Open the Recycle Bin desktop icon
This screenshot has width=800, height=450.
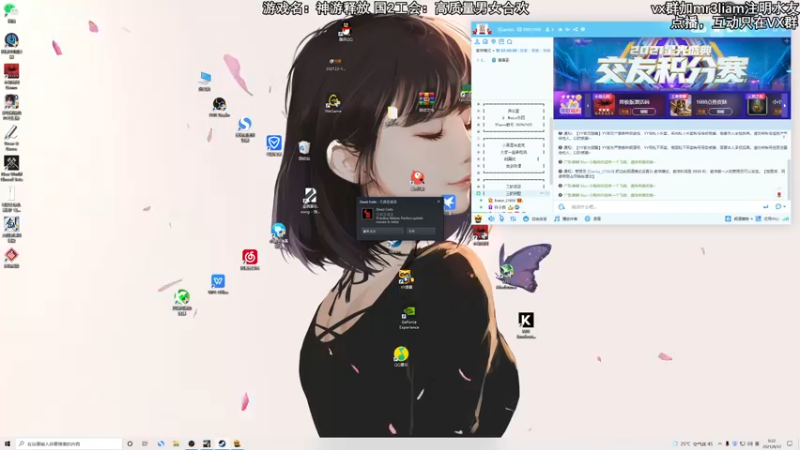point(304,151)
